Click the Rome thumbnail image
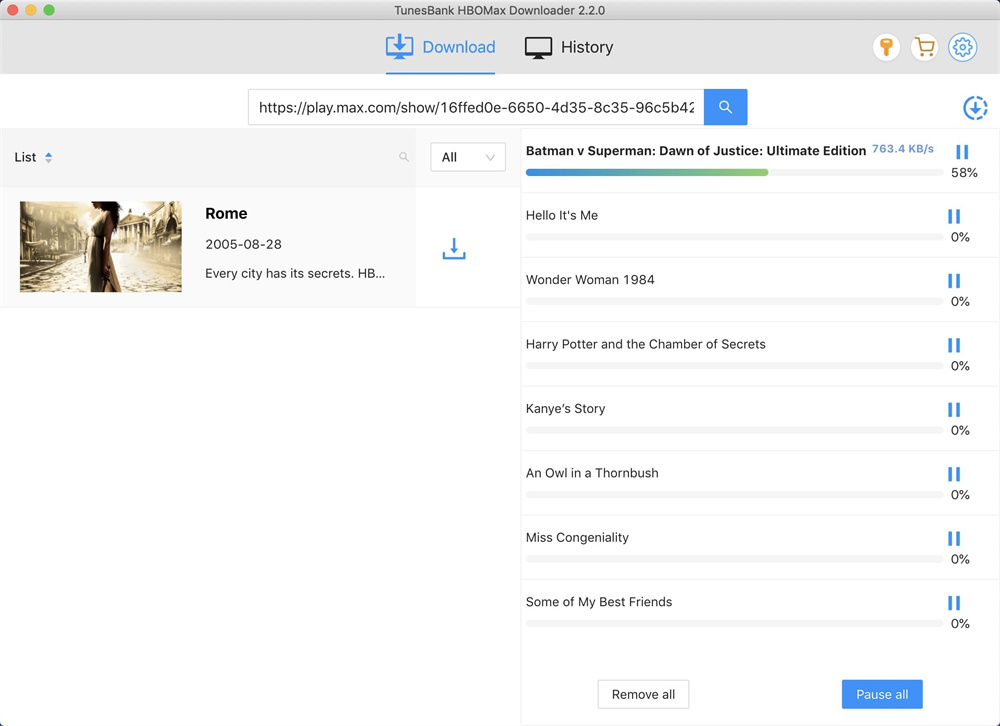 101,247
